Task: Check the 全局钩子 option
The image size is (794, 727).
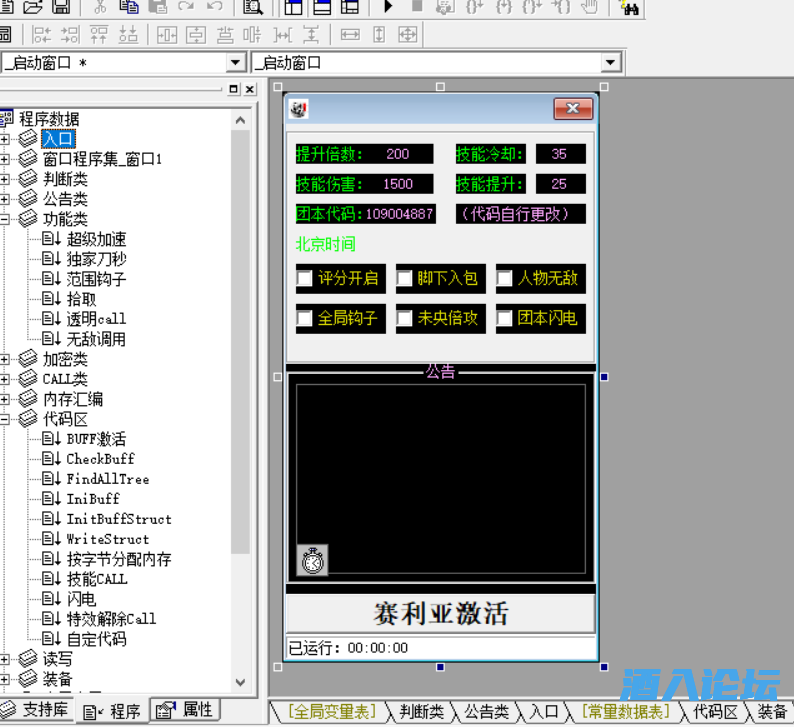Action: [304, 318]
